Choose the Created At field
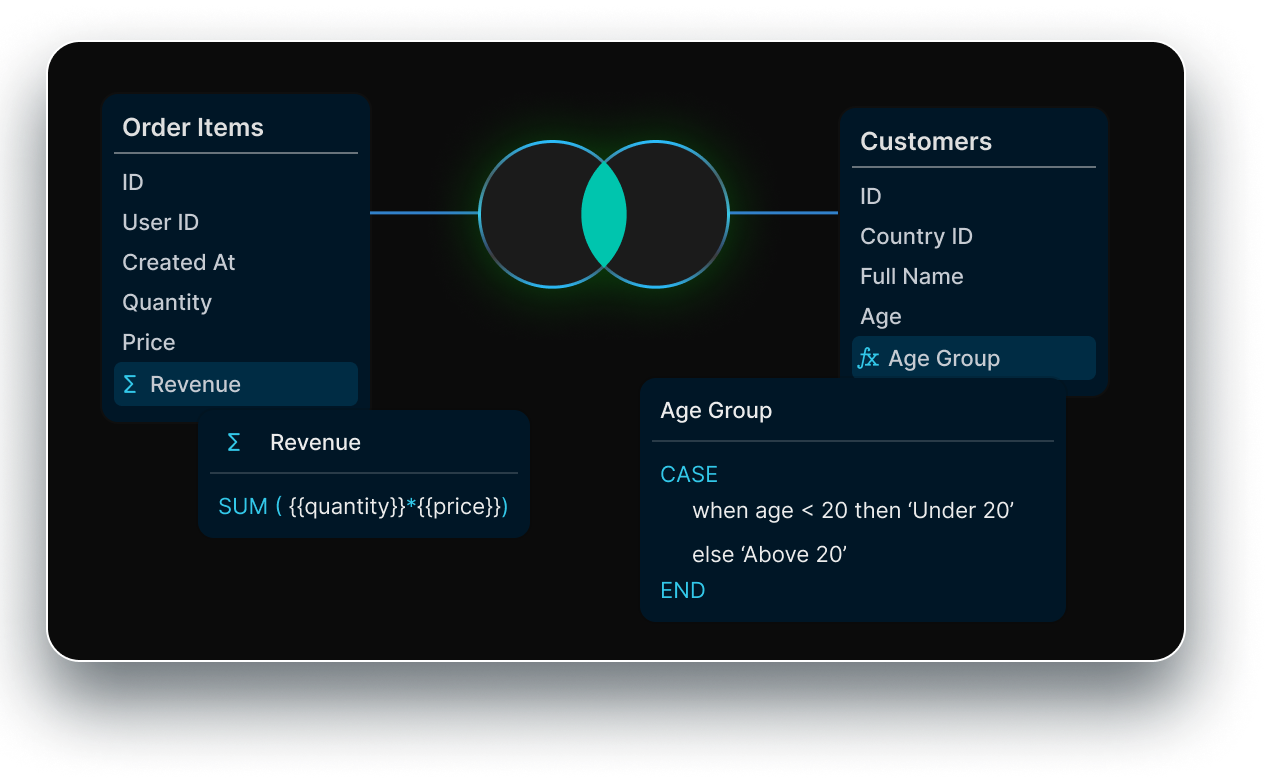 click(178, 262)
